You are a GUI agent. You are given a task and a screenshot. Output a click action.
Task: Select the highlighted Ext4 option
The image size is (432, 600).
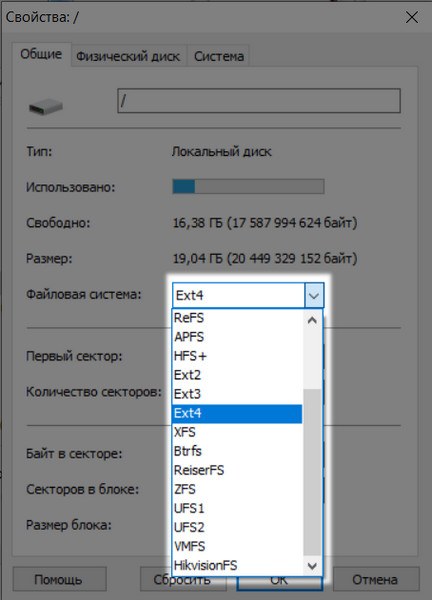[x=237, y=413]
